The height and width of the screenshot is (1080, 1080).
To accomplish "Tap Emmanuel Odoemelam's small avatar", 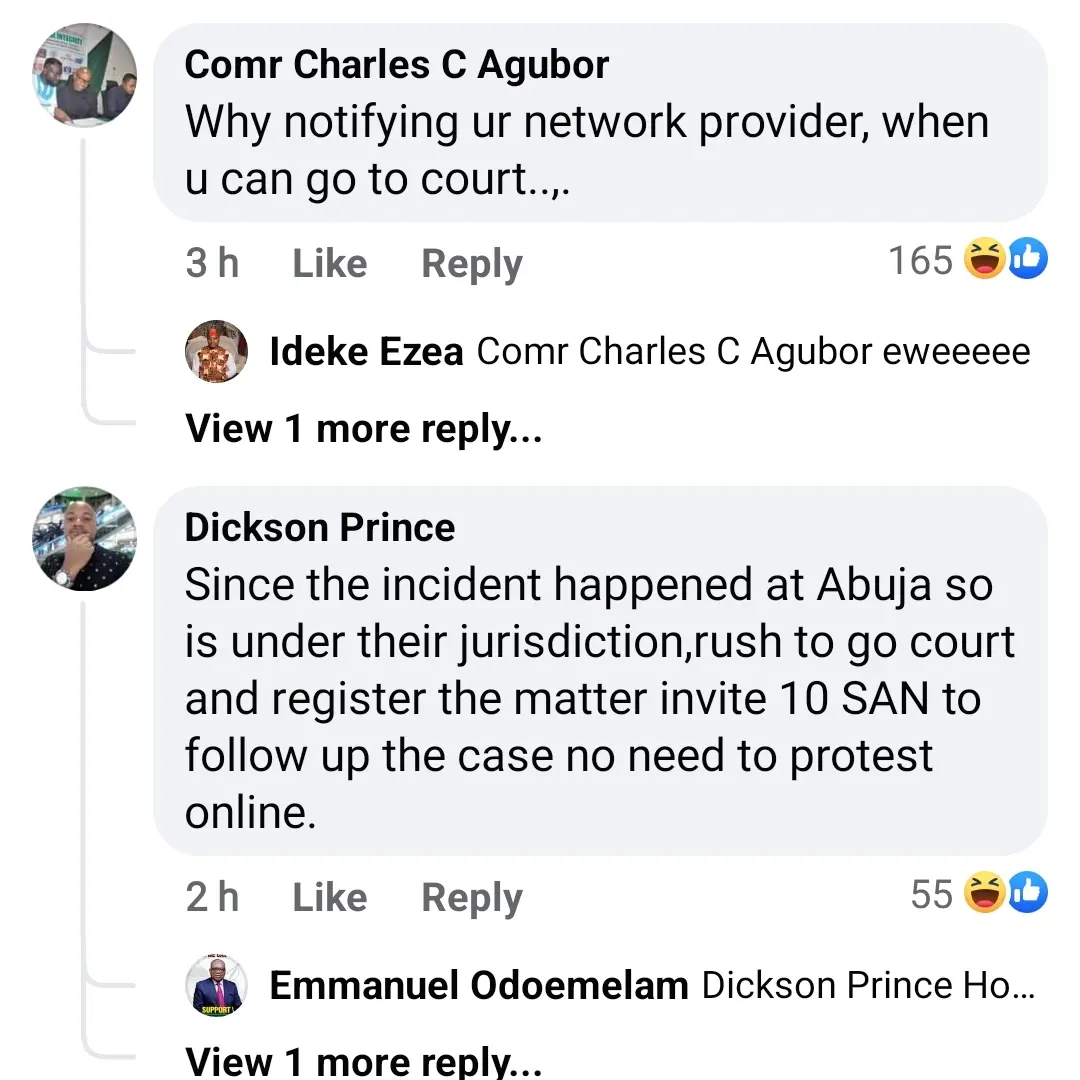I will [x=217, y=986].
